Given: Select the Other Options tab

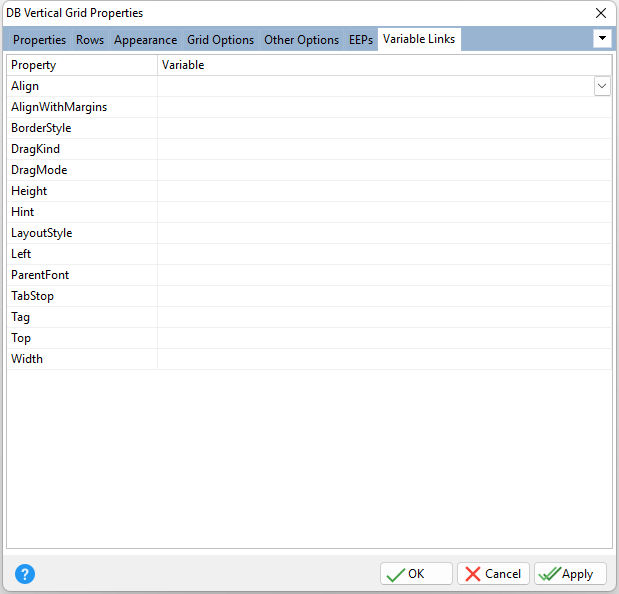Looking at the screenshot, I should 301,40.
